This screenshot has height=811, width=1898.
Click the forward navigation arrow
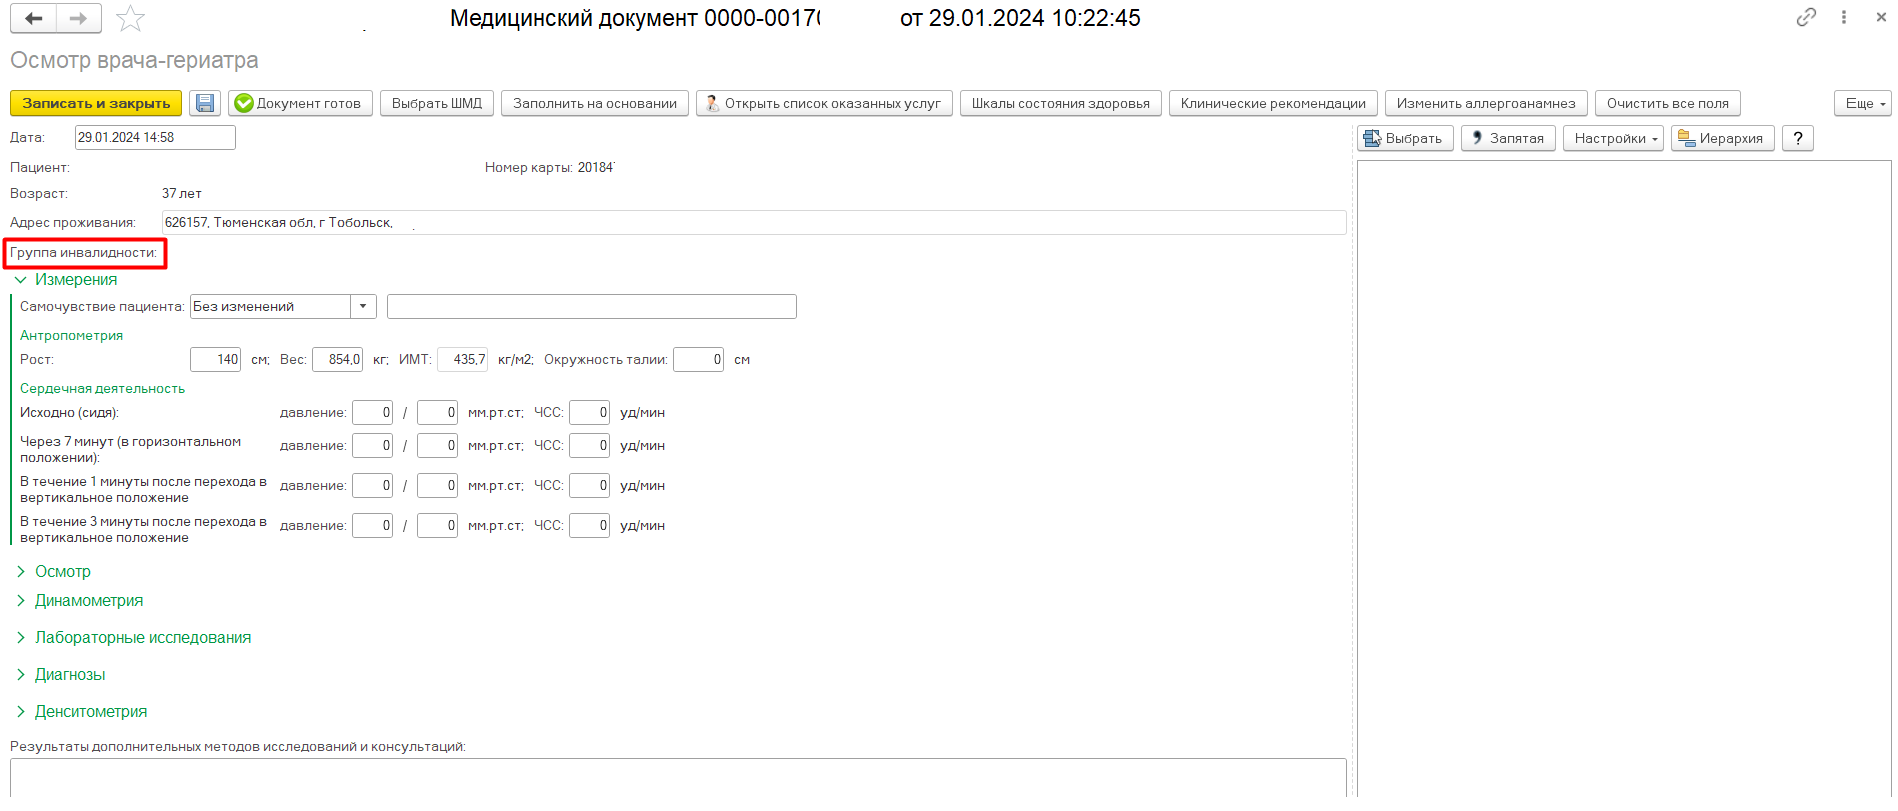pyautogui.click(x=78, y=19)
